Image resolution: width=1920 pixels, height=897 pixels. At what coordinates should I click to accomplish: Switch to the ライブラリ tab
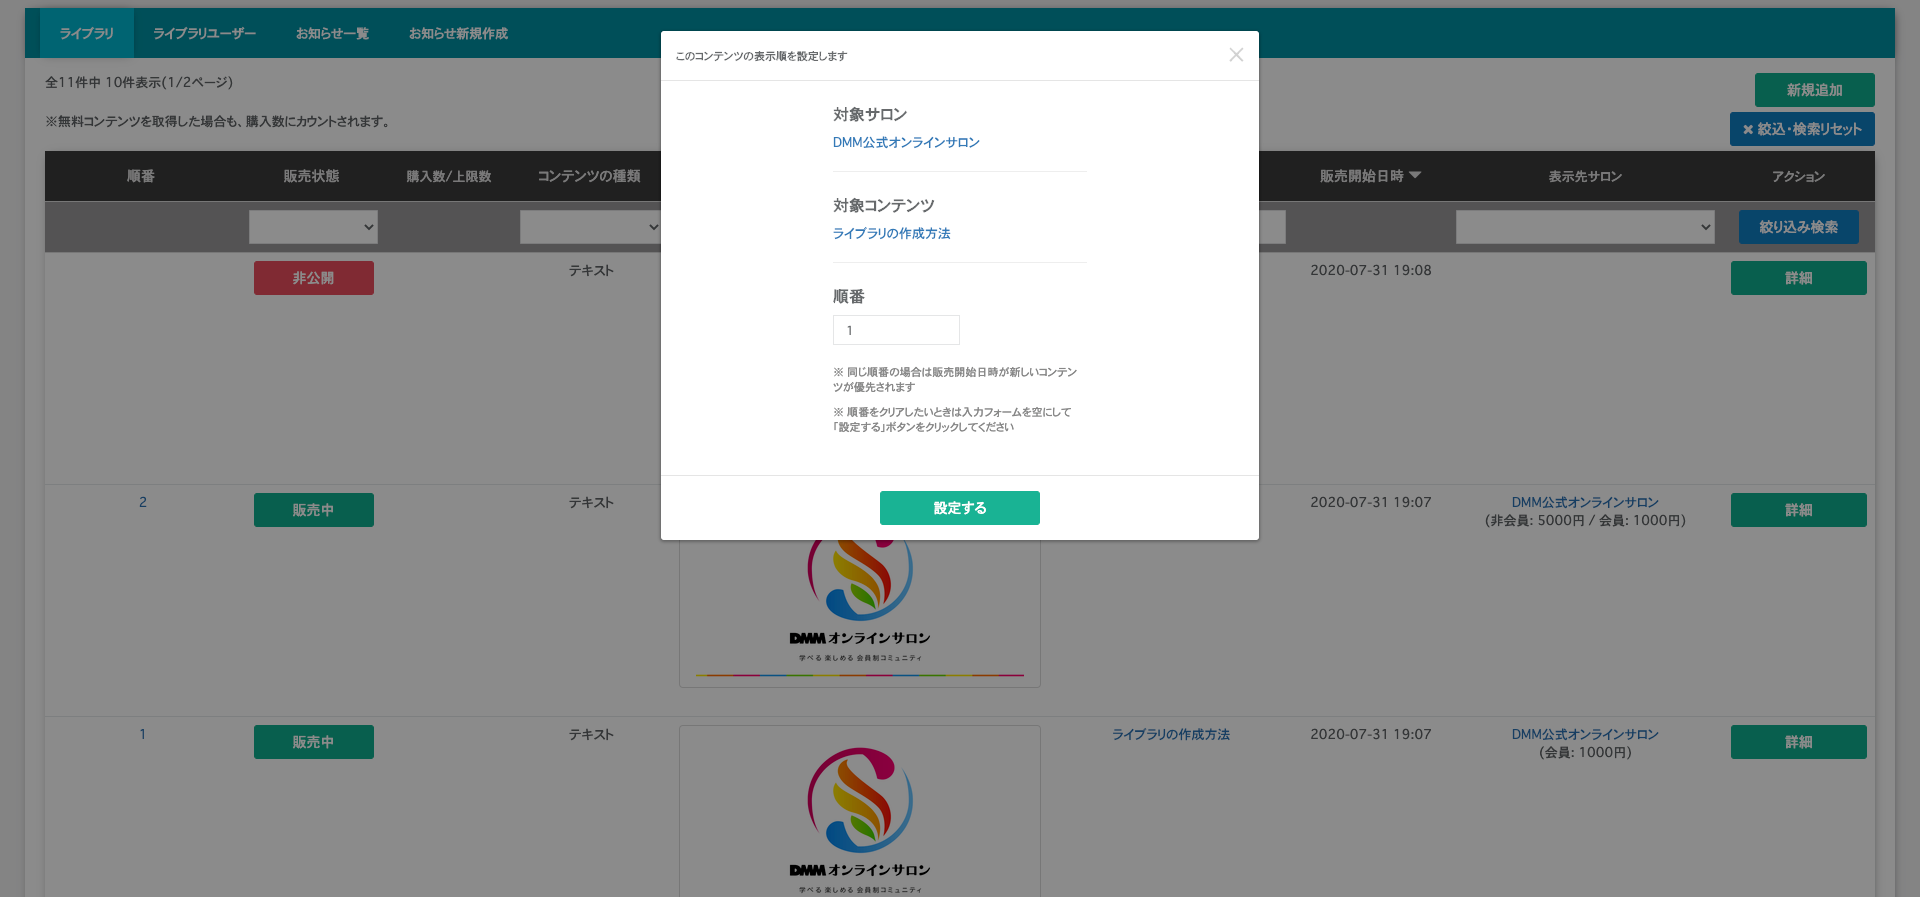point(86,34)
